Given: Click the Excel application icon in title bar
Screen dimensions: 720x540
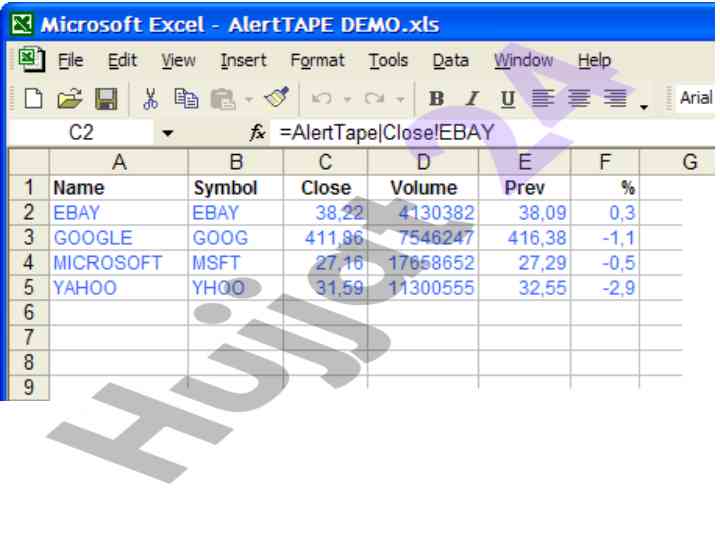Looking at the screenshot, I should (x=22, y=24).
